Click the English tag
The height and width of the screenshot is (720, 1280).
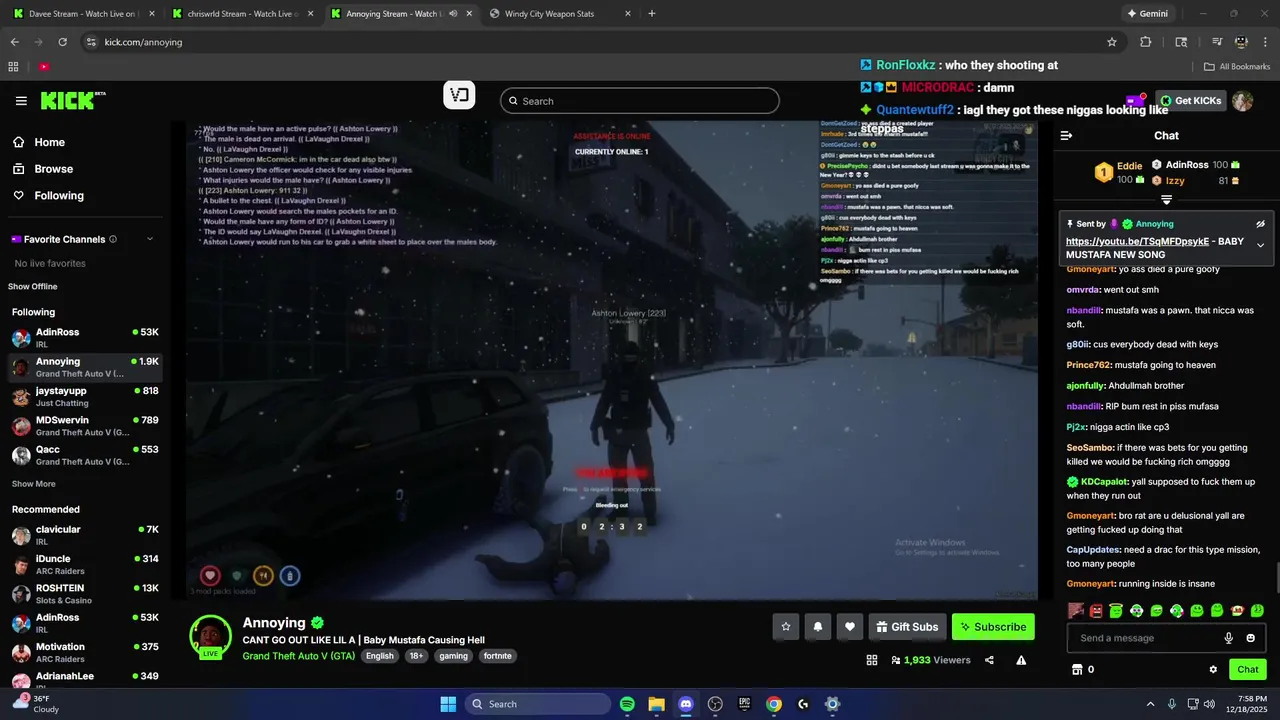(380, 656)
